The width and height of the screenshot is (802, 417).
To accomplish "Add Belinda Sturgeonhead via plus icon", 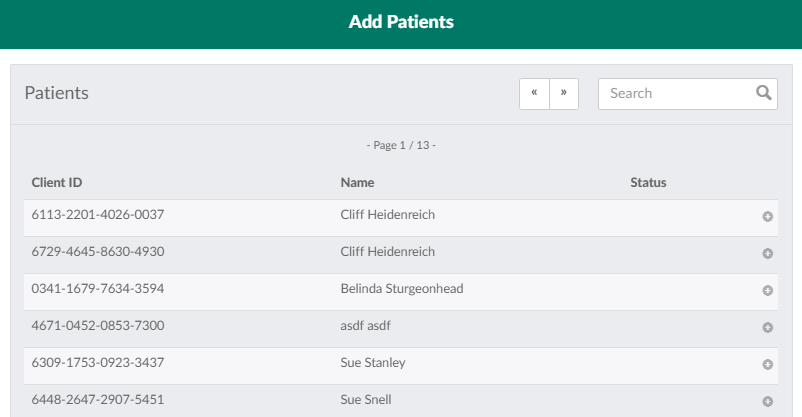I will point(768,290).
